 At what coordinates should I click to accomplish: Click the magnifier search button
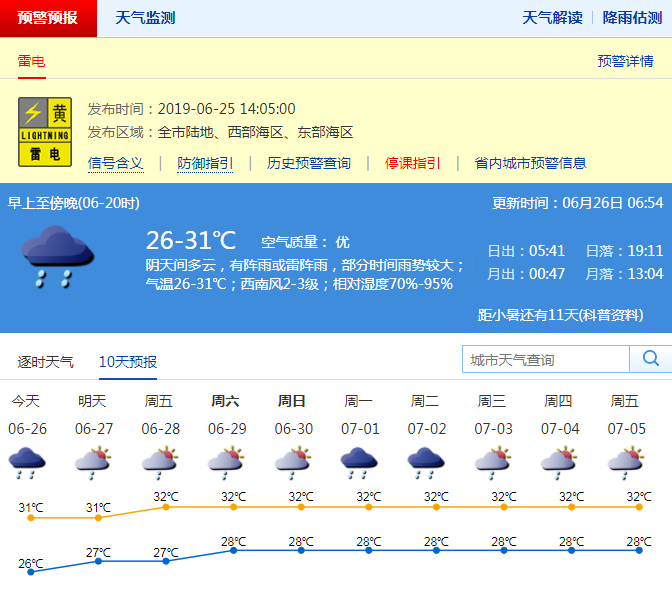[650, 359]
